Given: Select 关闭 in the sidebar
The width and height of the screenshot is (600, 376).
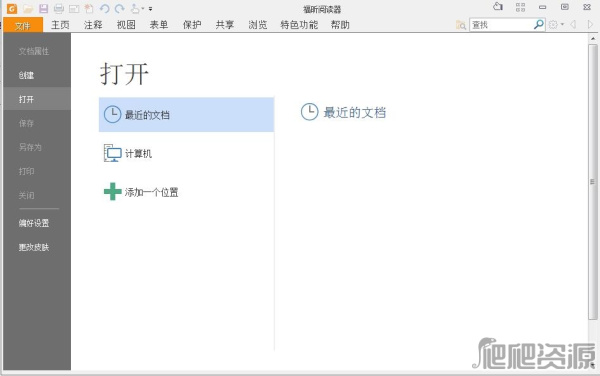Looking at the screenshot, I should [37, 195].
